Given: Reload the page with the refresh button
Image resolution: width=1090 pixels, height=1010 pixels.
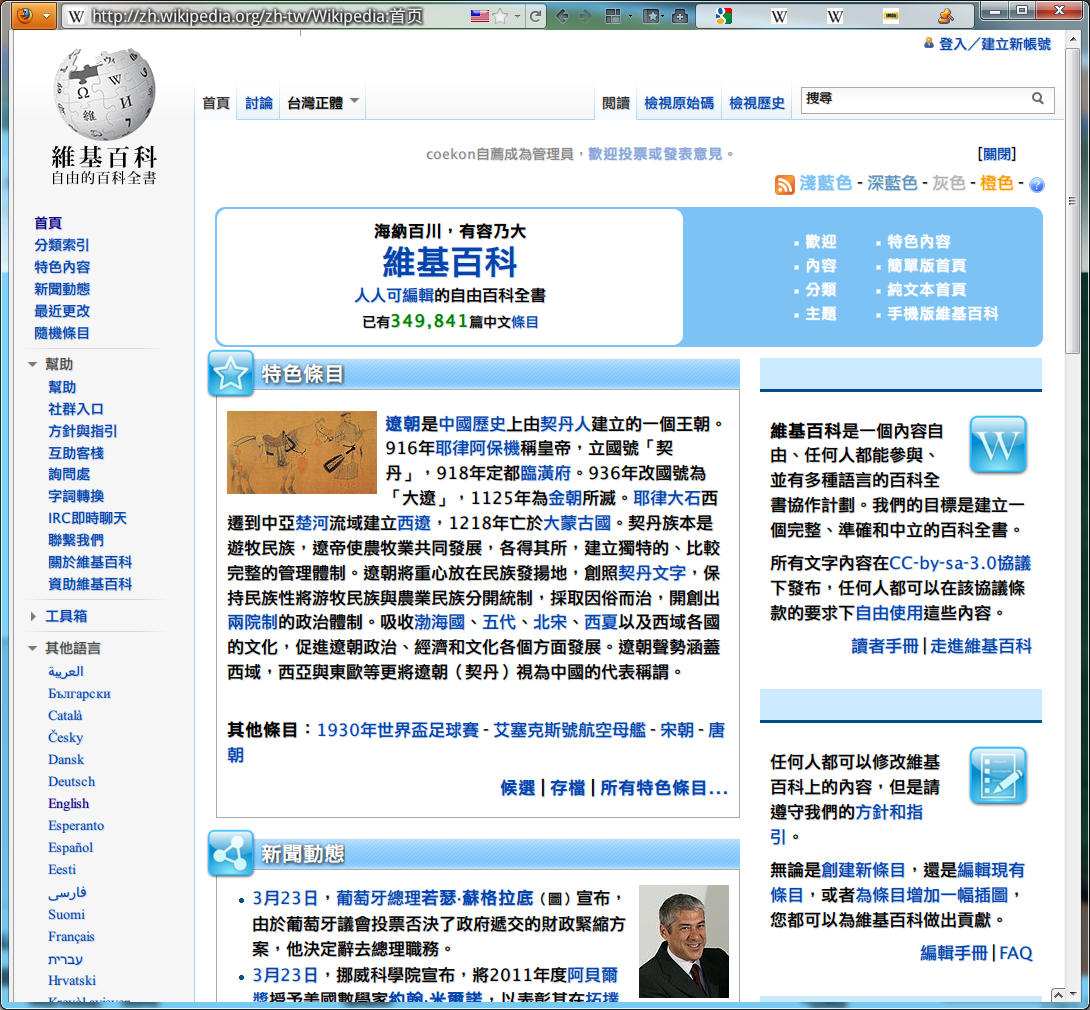Looking at the screenshot, I should click(x=535, y=16).
